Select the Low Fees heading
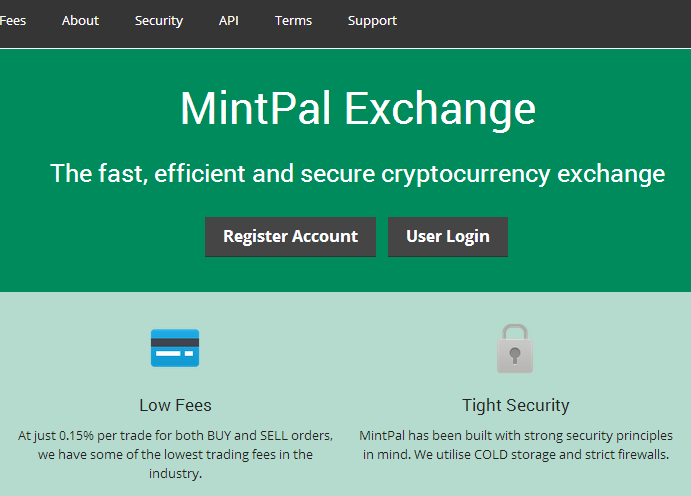The height and width of the screenshot is (496, 691). [175, 405]
